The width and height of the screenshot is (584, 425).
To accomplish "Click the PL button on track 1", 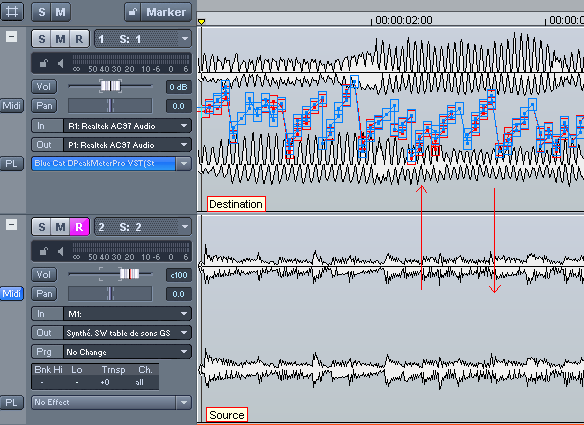I will (12, 164).
